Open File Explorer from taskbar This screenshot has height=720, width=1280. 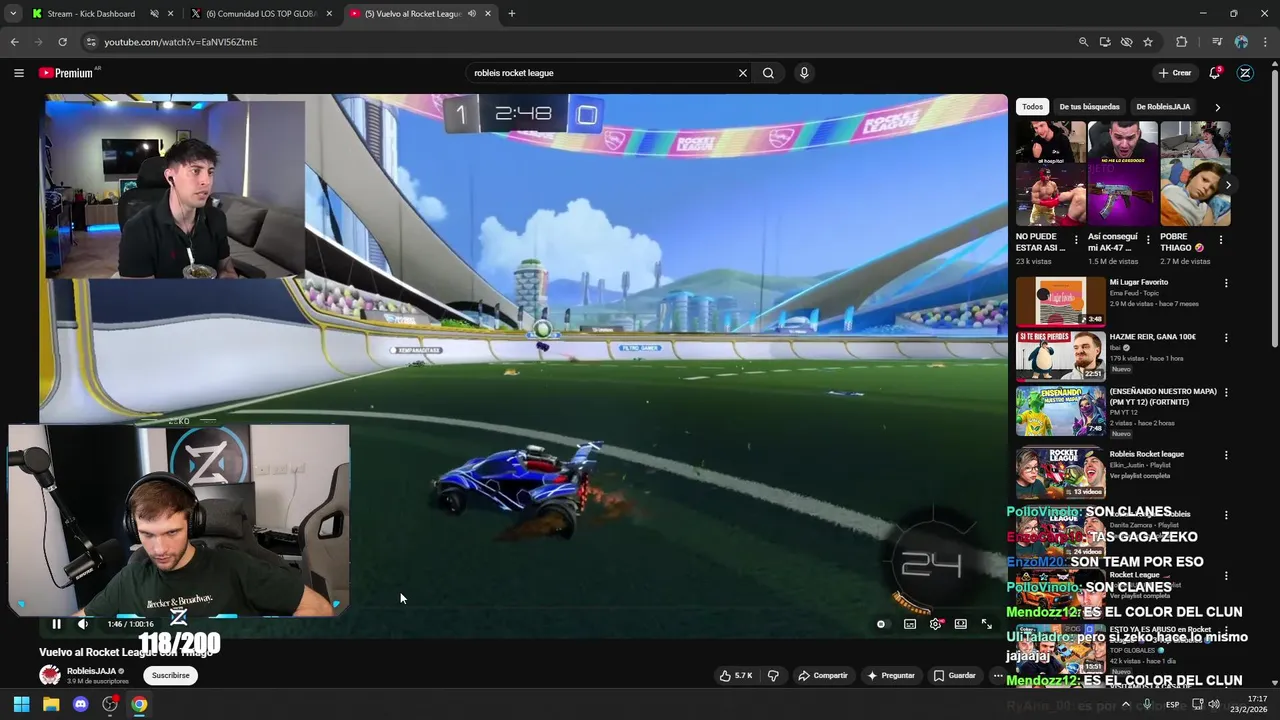coord(51,704)
